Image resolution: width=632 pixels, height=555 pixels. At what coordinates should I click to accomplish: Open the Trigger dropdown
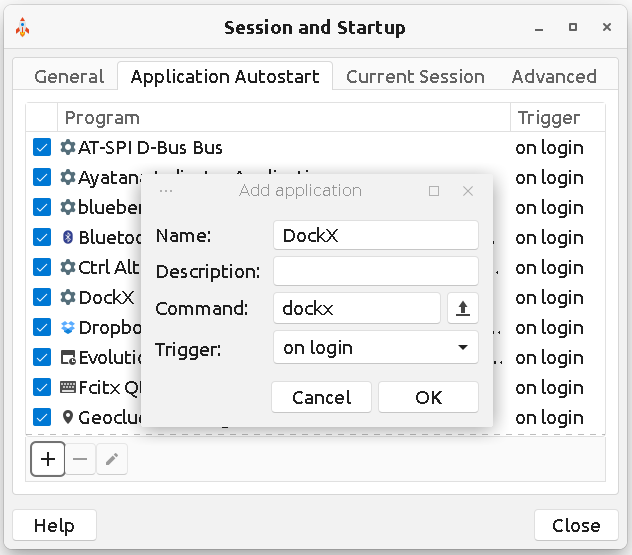point(375,348)
